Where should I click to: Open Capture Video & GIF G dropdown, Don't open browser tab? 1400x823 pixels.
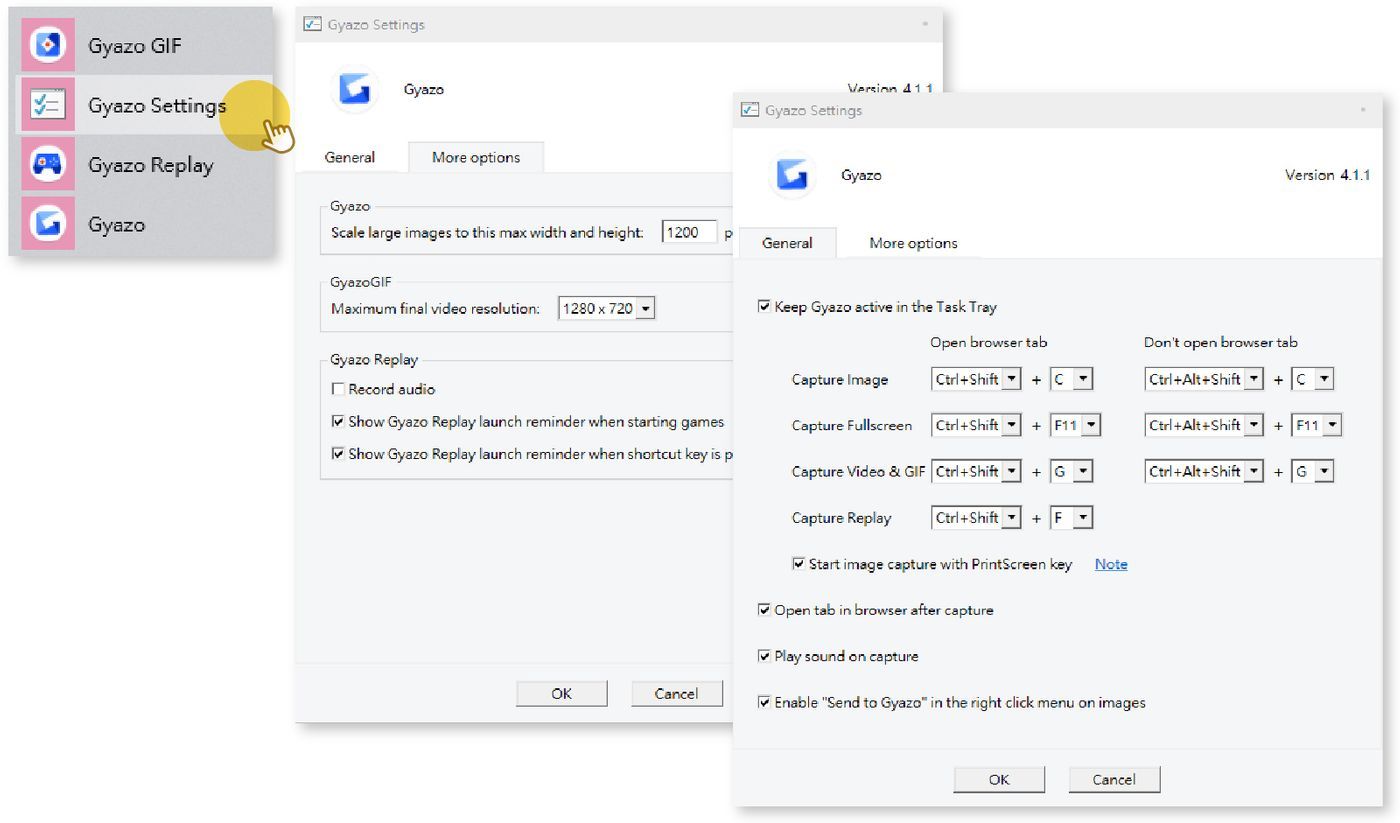coord(1313,471)
